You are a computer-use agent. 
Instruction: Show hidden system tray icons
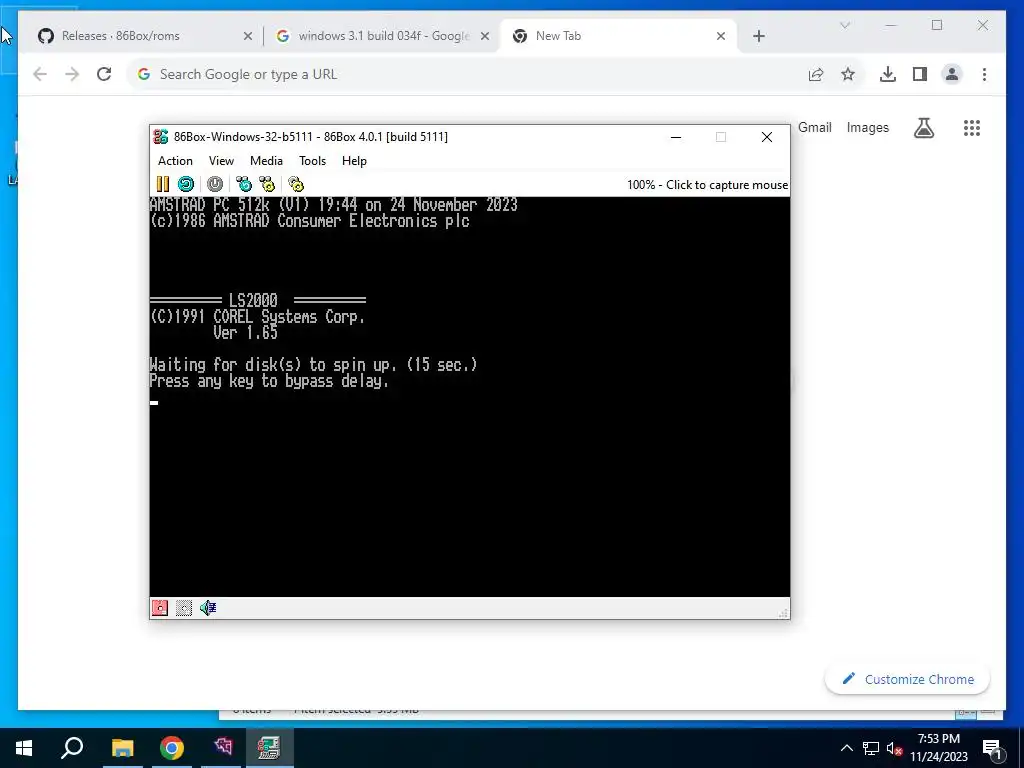pyautogui.click(x=846, y=748)
